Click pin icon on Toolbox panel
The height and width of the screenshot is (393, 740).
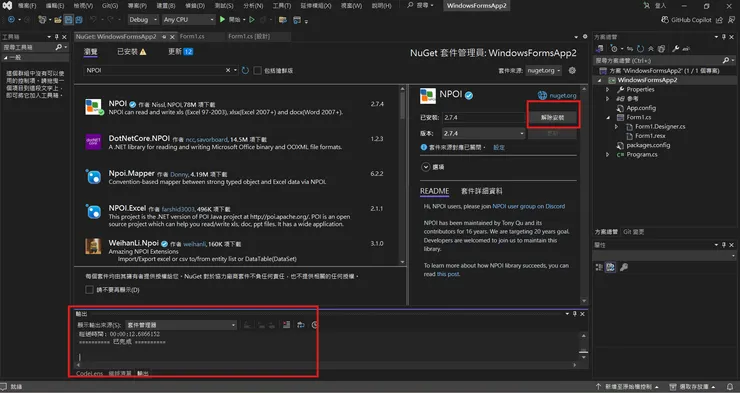click(57, 37)
